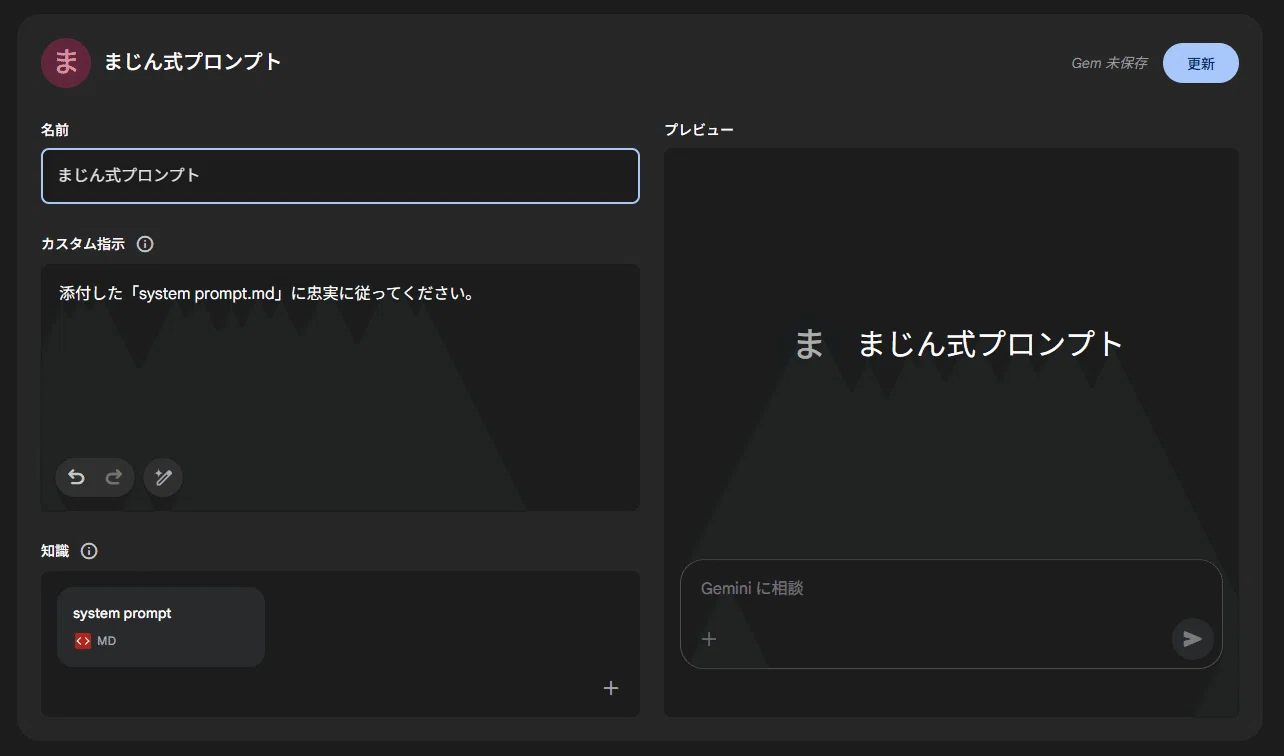This screenshot has width=1284, height=756.
Task: Click the magic wand rewrite icon
Action: (163, 478)
